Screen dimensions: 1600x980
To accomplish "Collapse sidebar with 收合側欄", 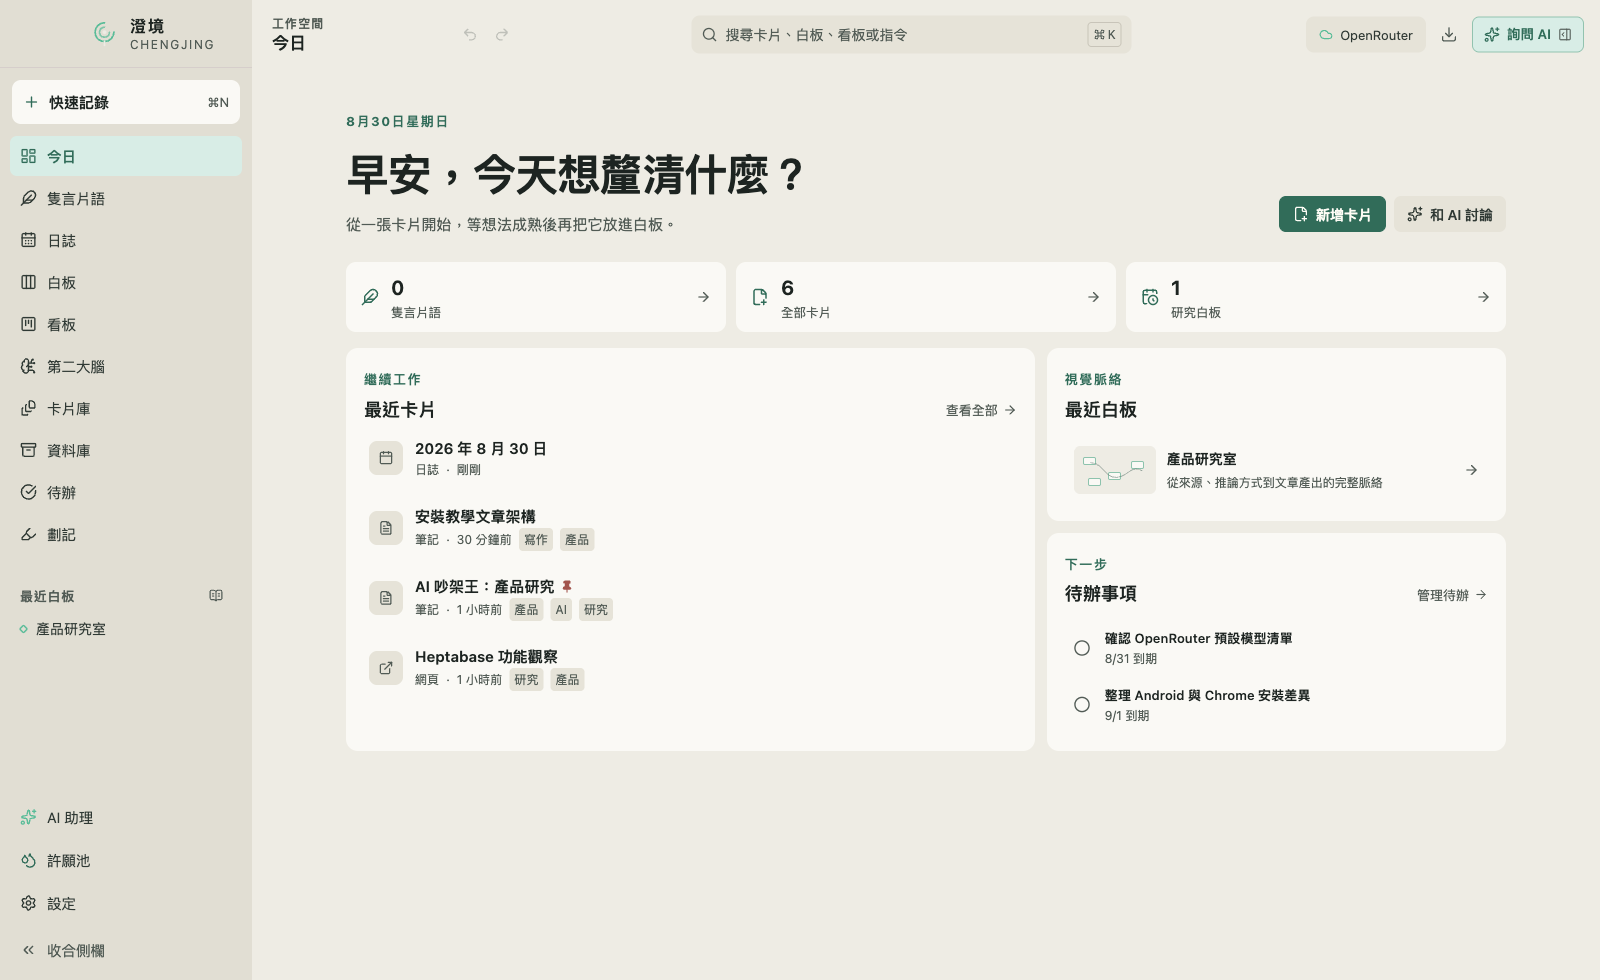I will coord(126,951).
